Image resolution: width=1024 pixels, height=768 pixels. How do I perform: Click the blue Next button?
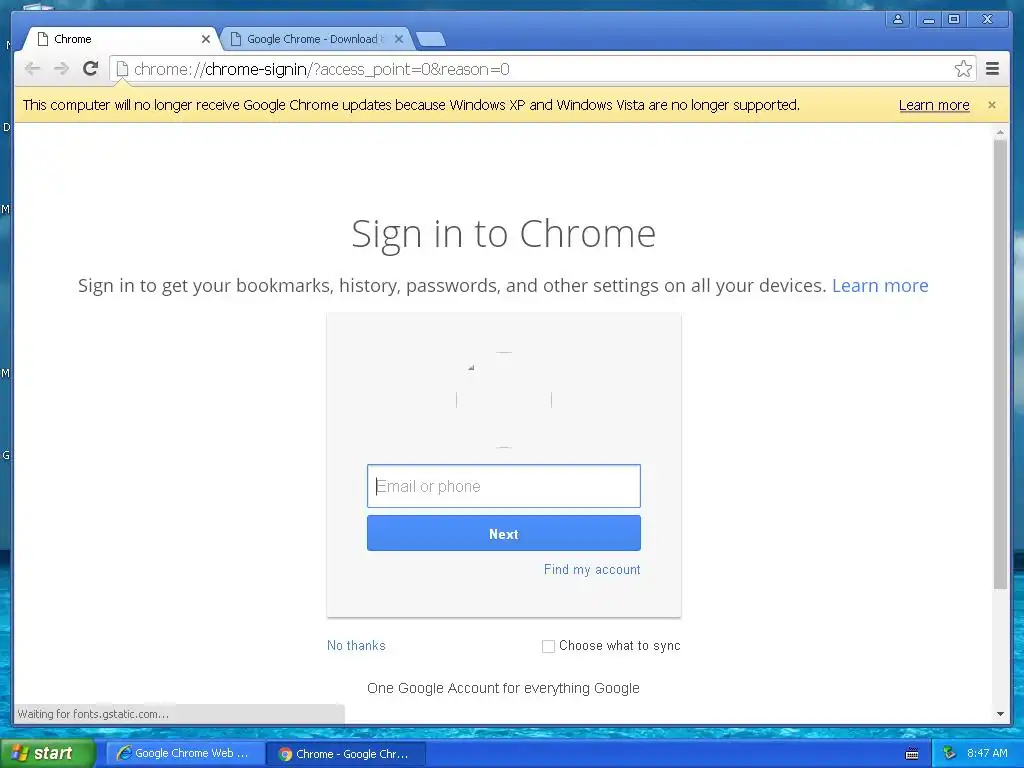(x=504, y=534)
